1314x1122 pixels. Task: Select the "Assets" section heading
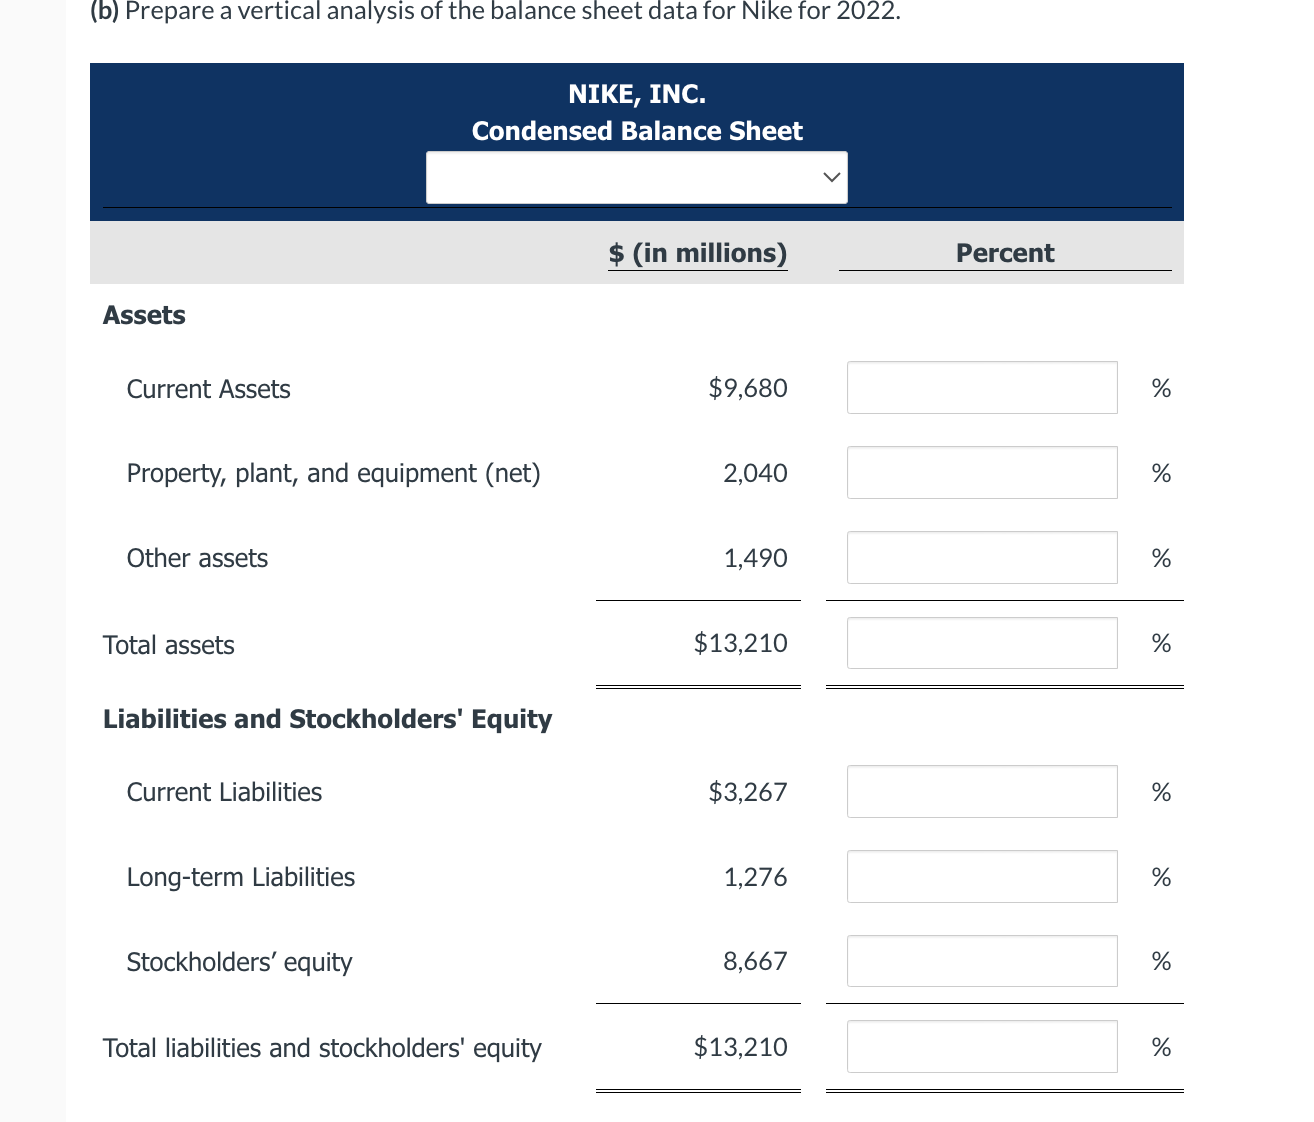tap(144, 315)
